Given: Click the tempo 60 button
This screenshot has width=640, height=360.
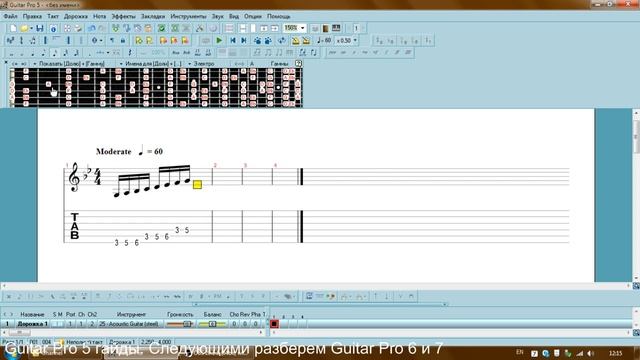Looking at the screenshot, I should [x=324, y=40].
